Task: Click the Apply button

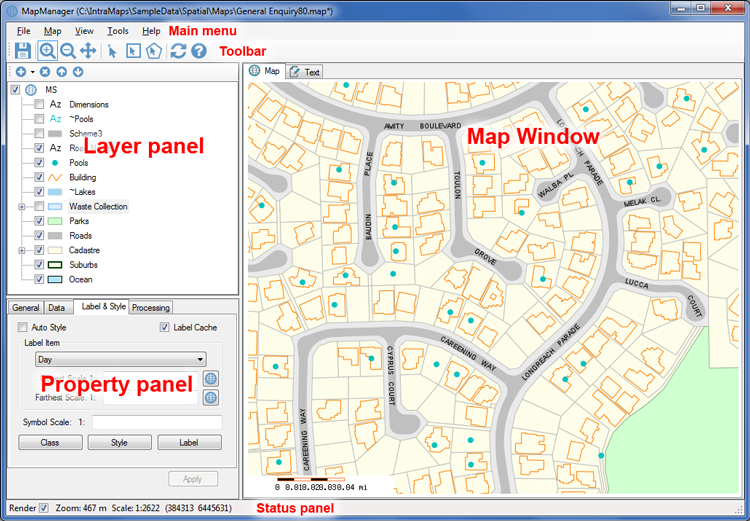Action: 193,479
